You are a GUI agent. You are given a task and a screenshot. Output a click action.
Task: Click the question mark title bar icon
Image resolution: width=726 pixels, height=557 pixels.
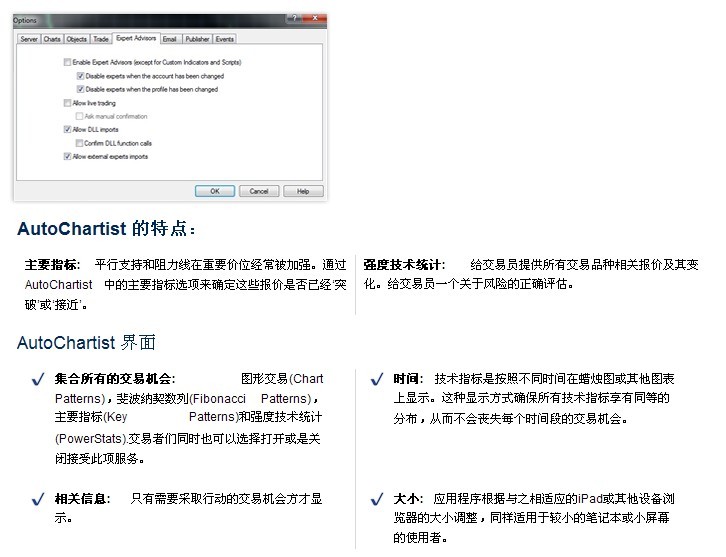[x=294, y=18]
